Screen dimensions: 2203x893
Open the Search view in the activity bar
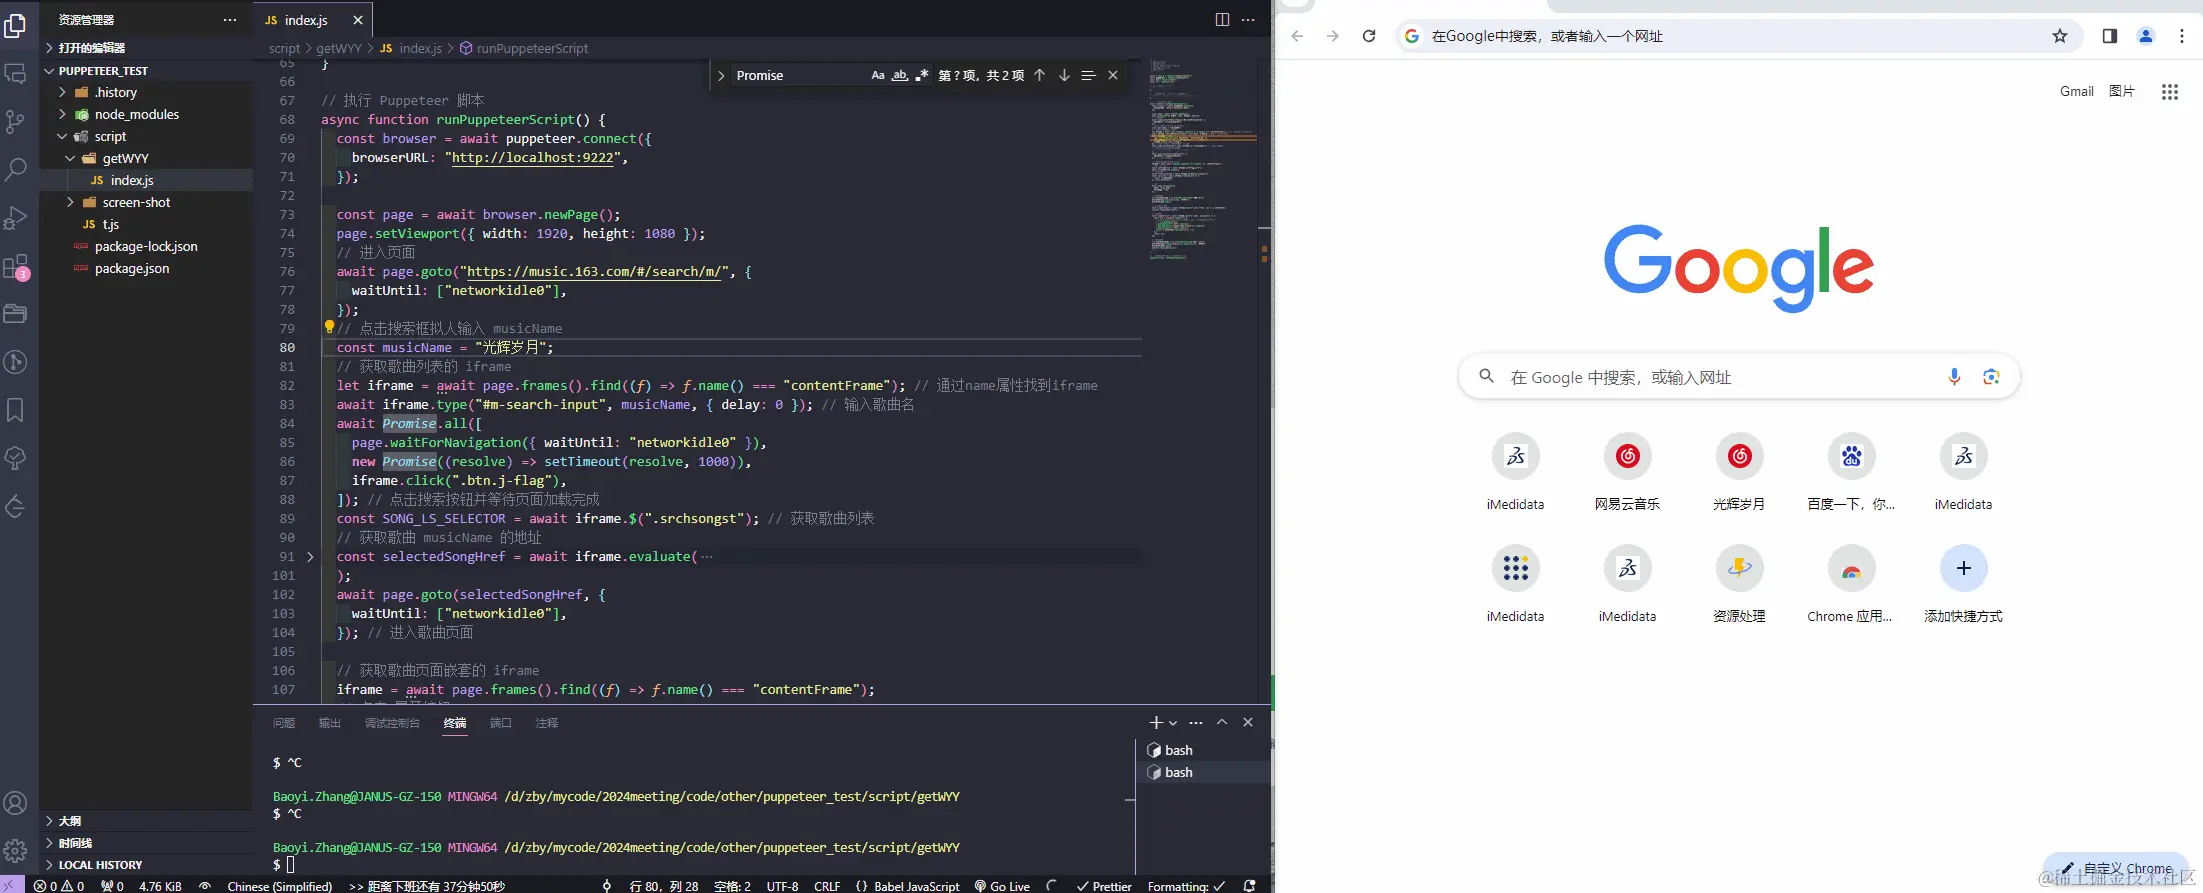pyautogui.click(x=16, y=170)
